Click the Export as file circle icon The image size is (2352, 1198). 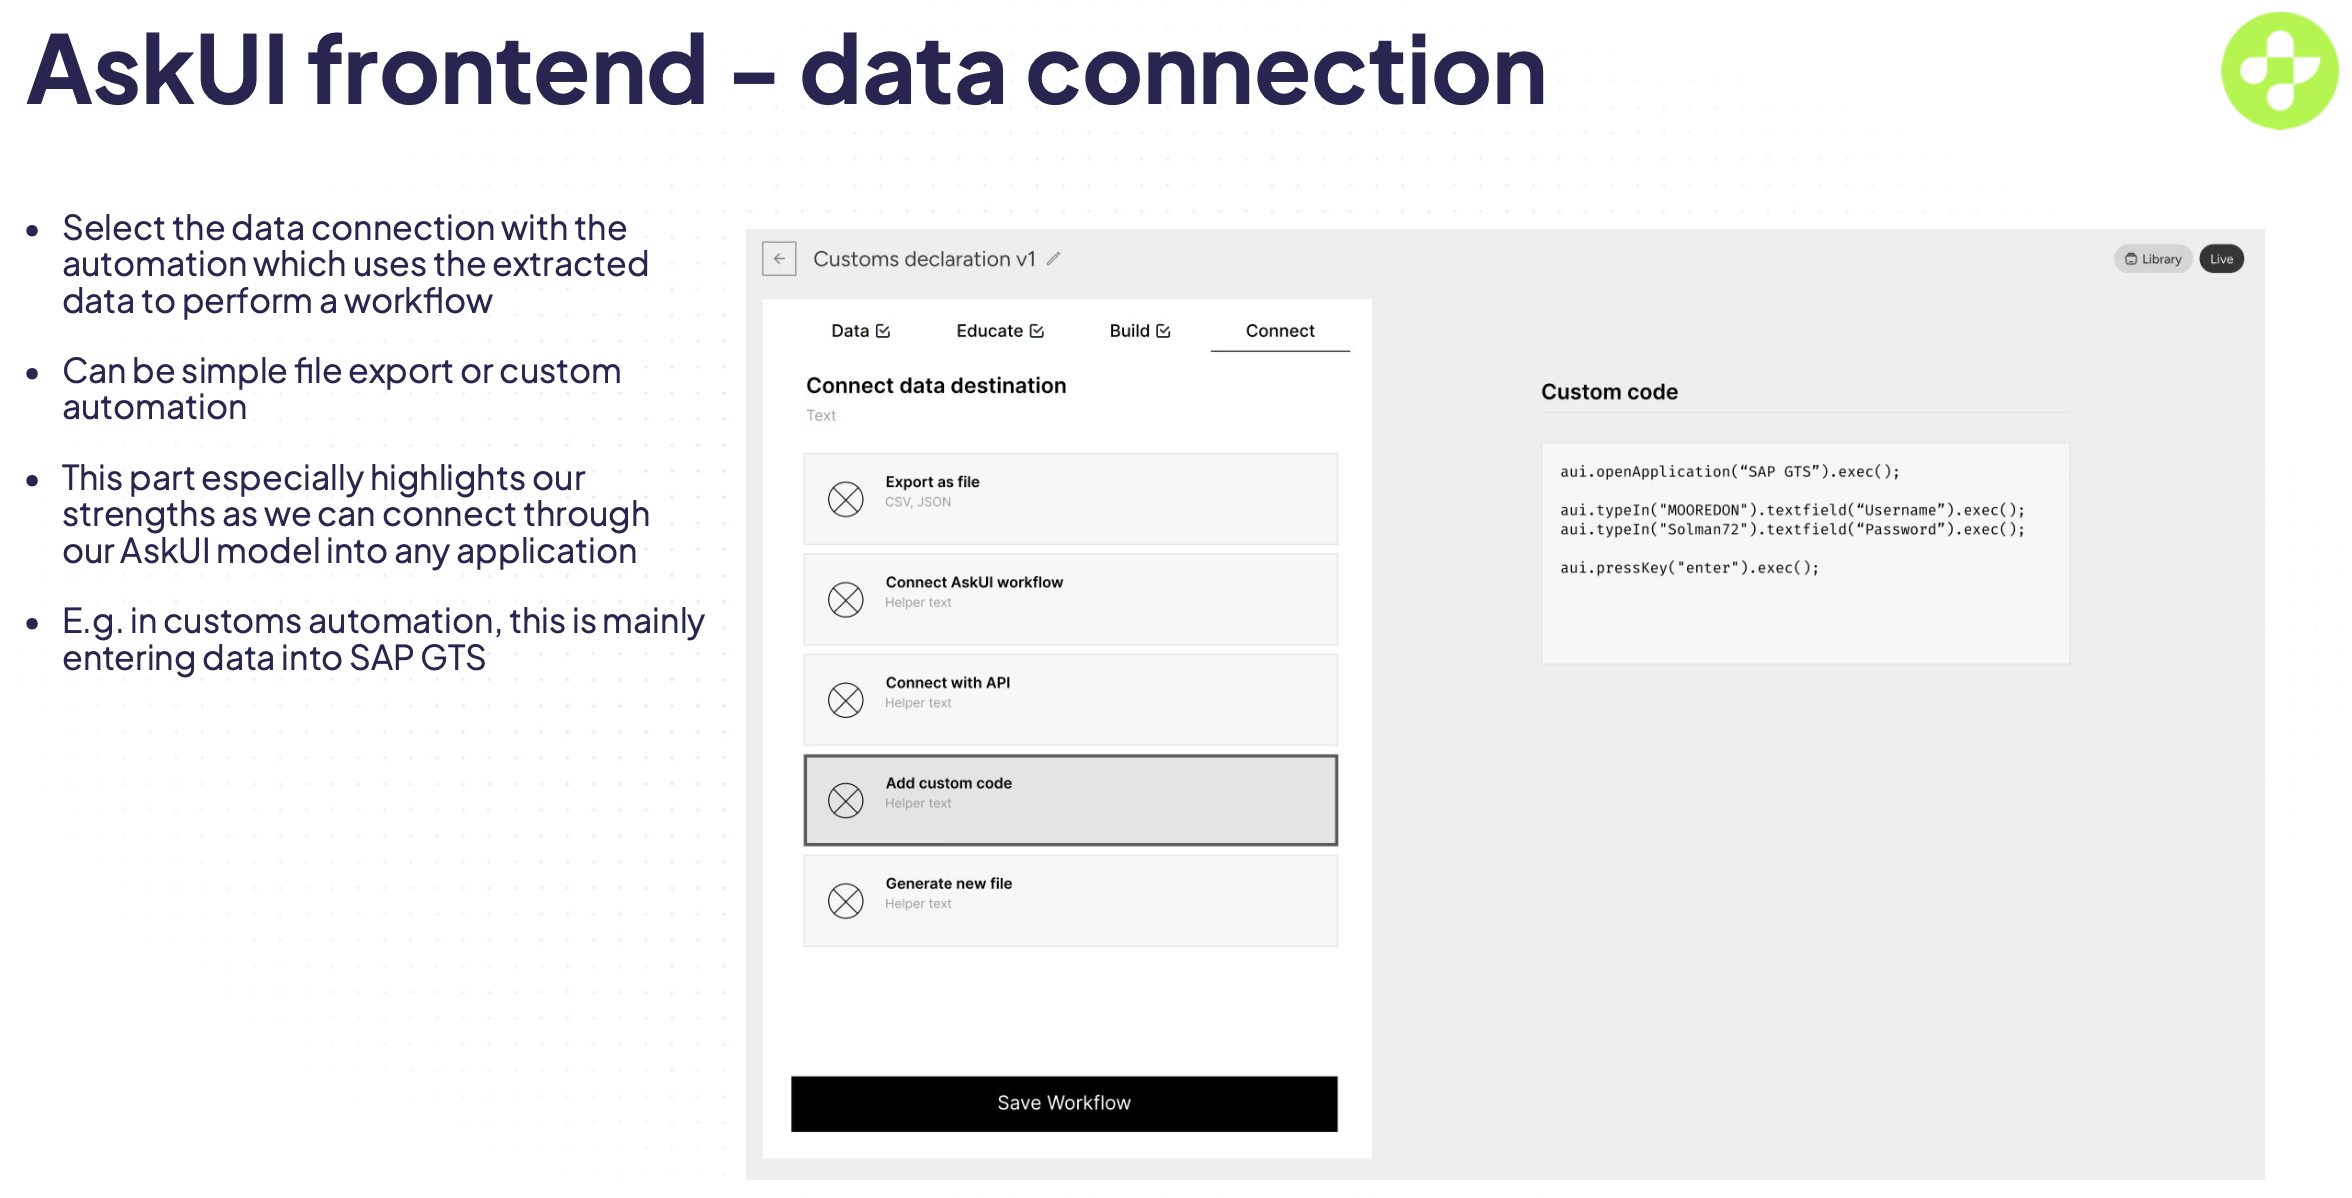click(x=845, y=499)
